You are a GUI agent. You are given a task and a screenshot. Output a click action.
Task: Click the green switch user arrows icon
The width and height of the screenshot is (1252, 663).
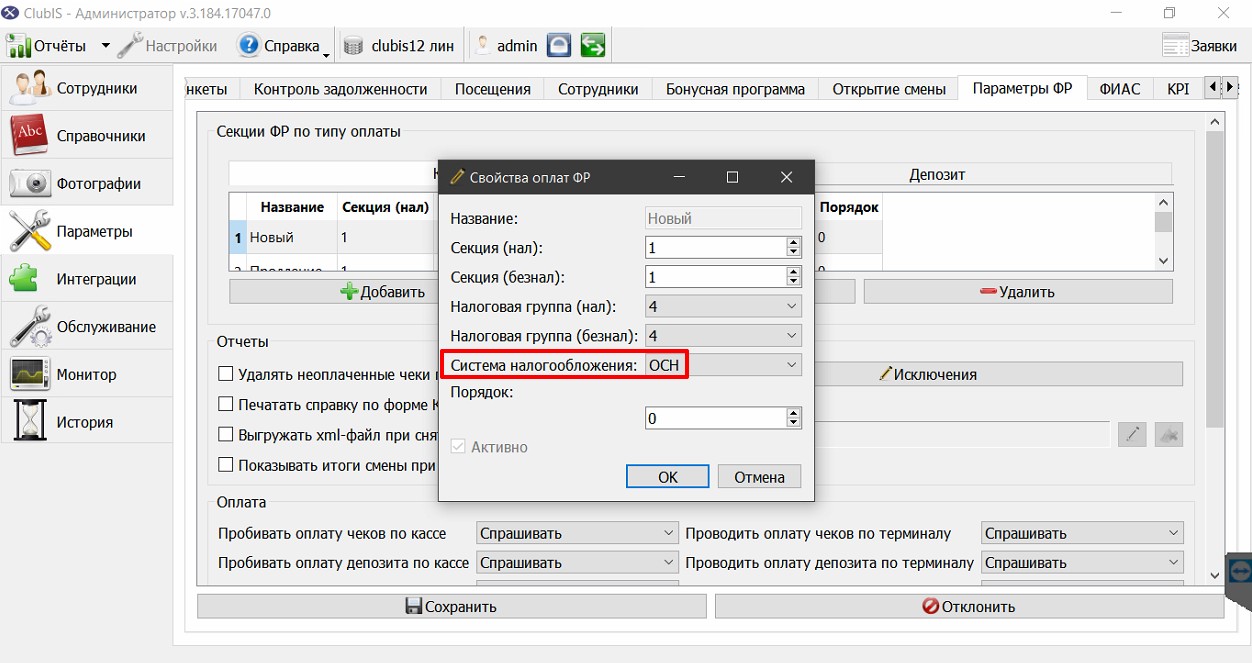(x=593, y=45)
